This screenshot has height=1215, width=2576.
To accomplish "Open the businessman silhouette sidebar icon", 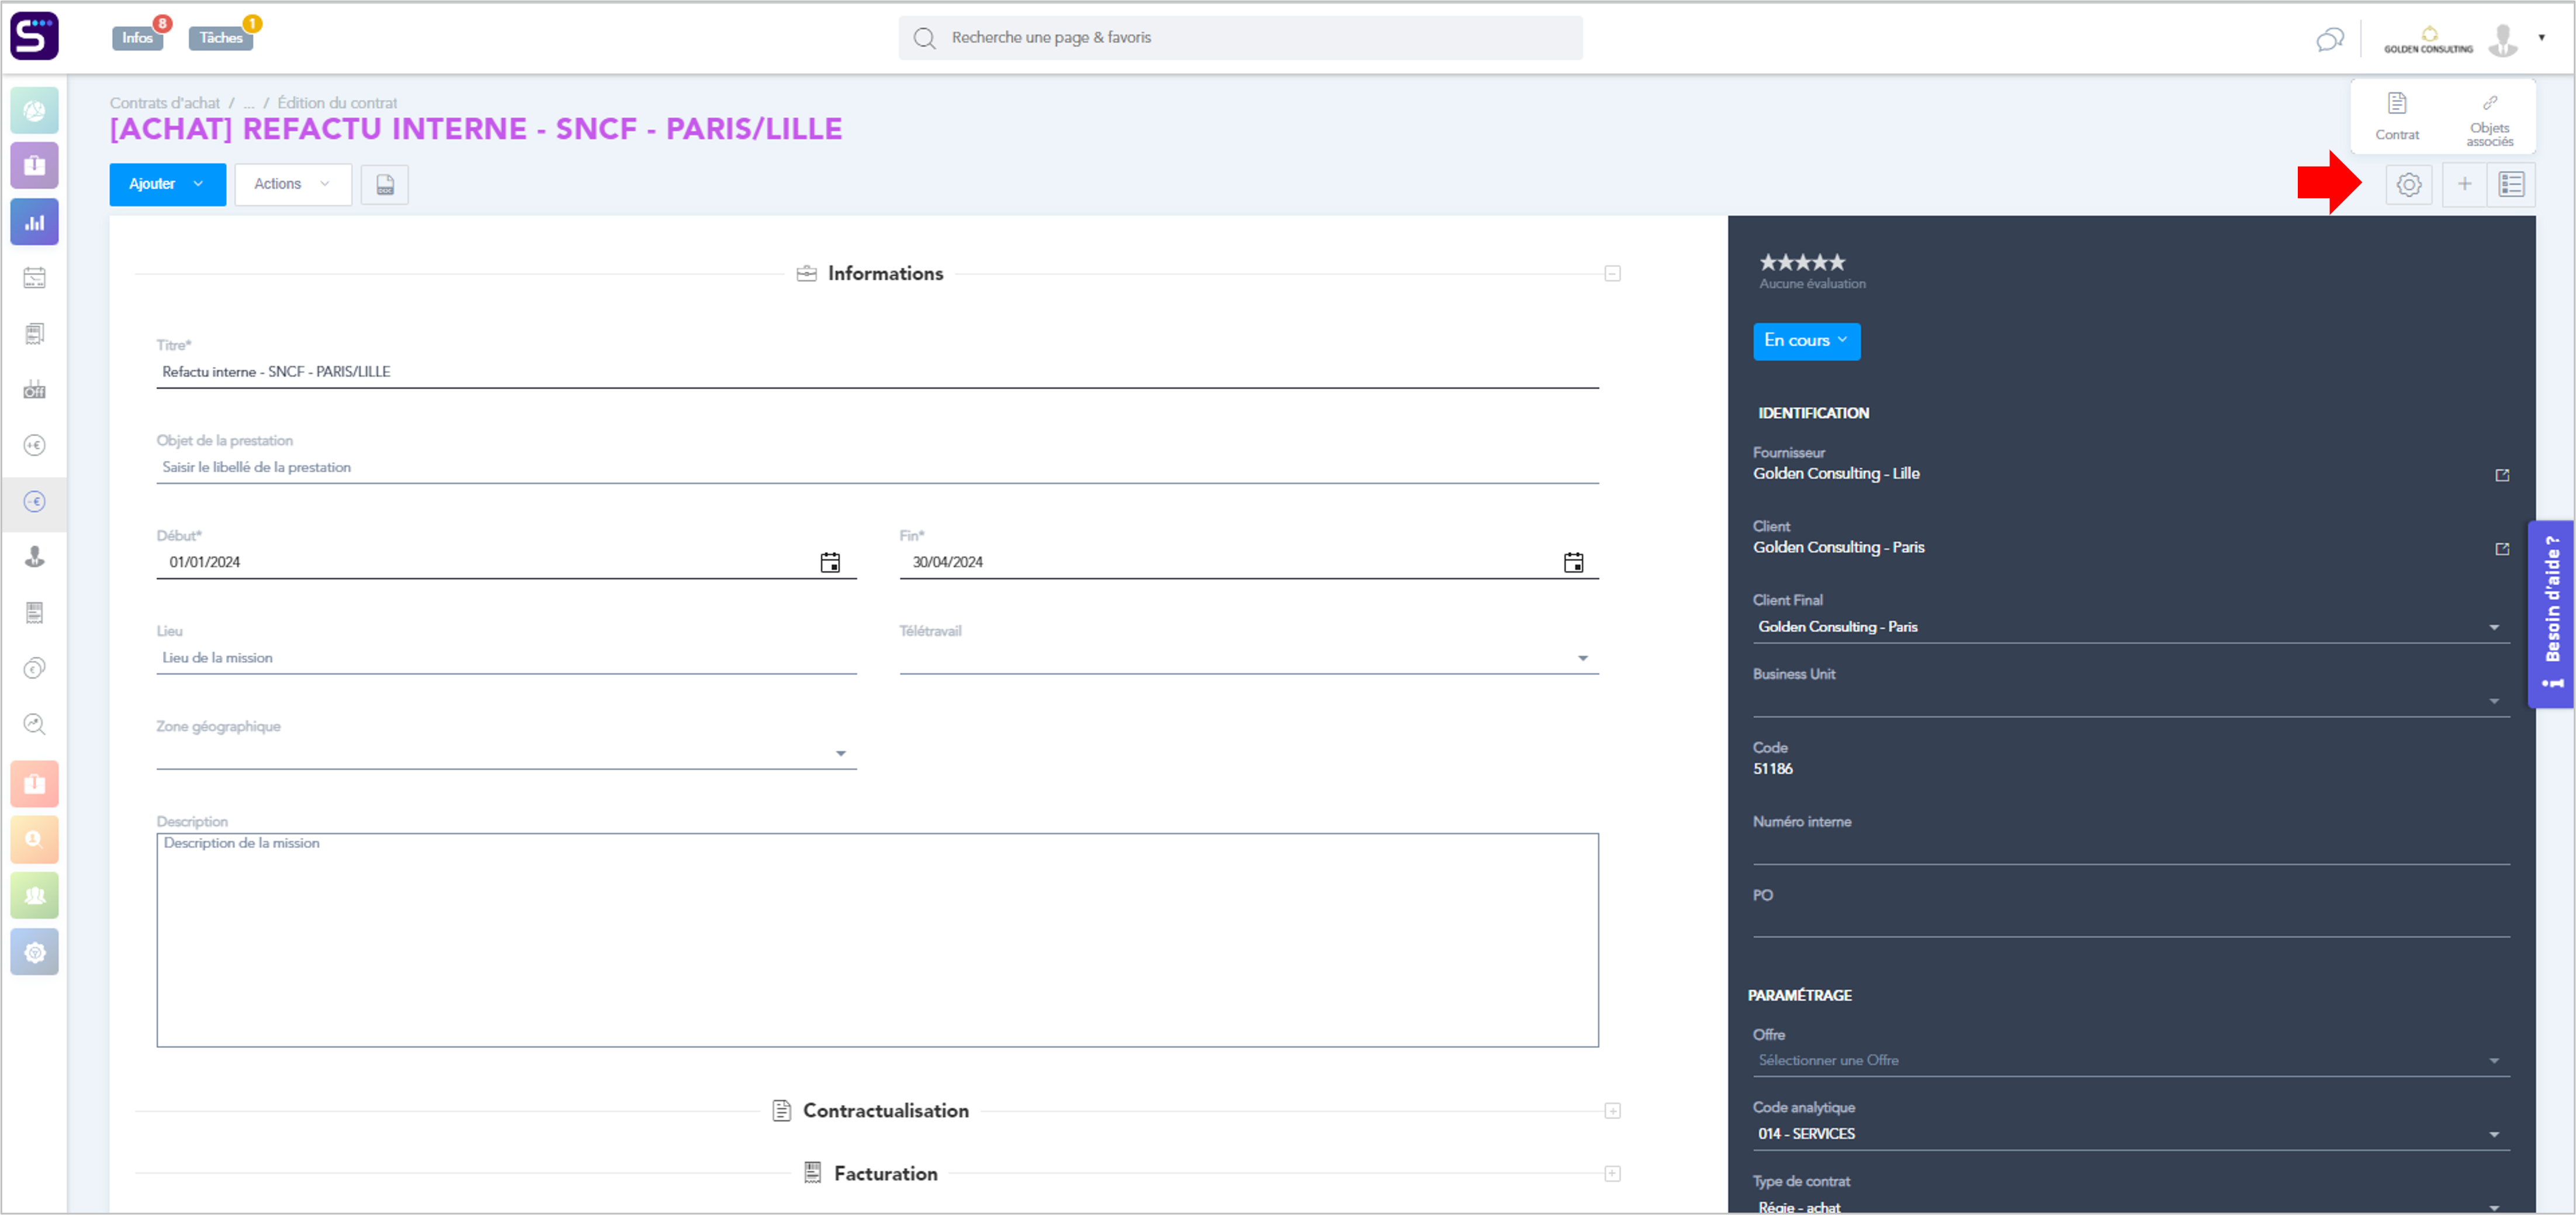I will click(x=34, y=557).
